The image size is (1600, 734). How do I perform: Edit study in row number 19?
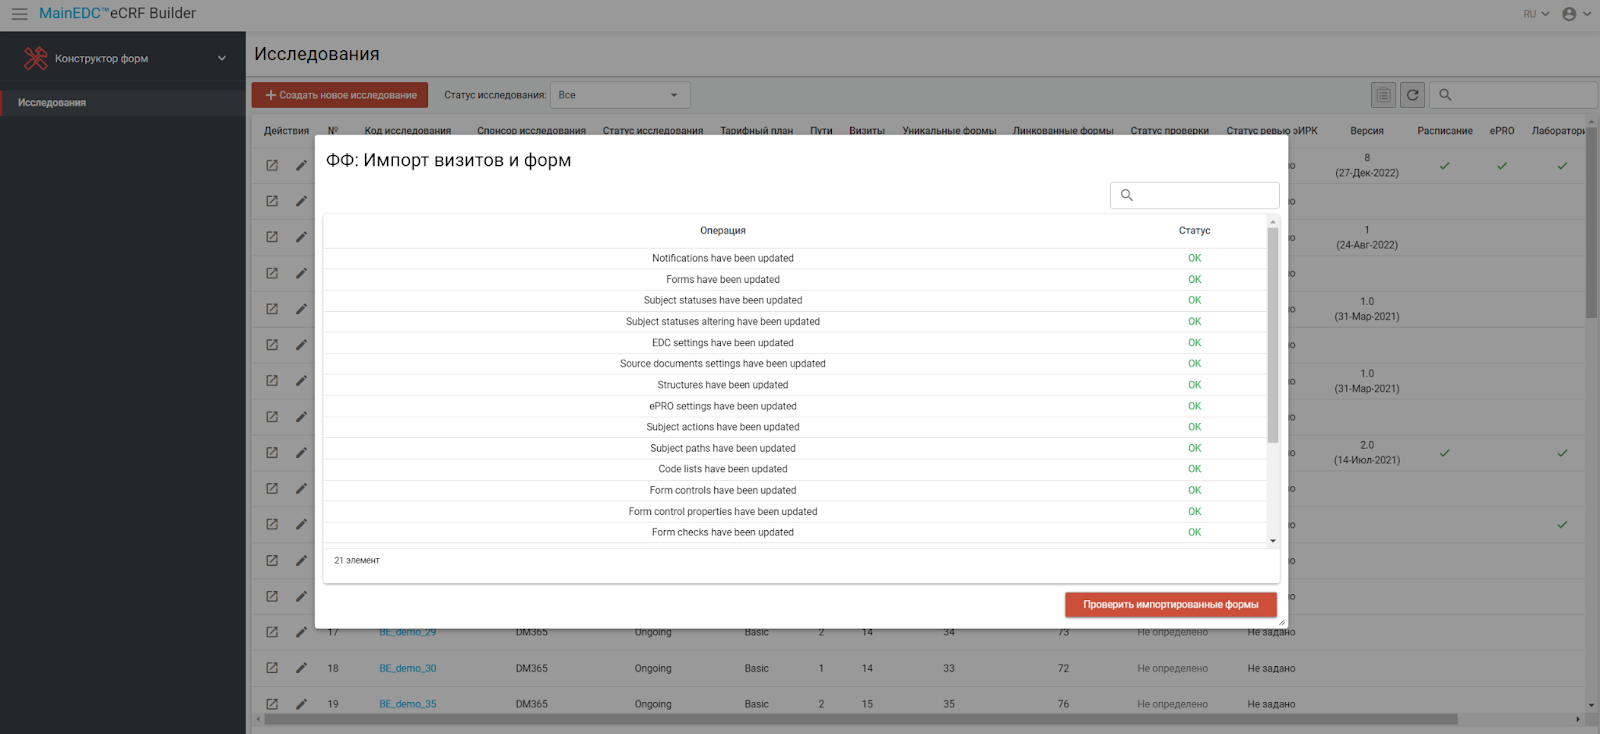click(x=301, y=704)
